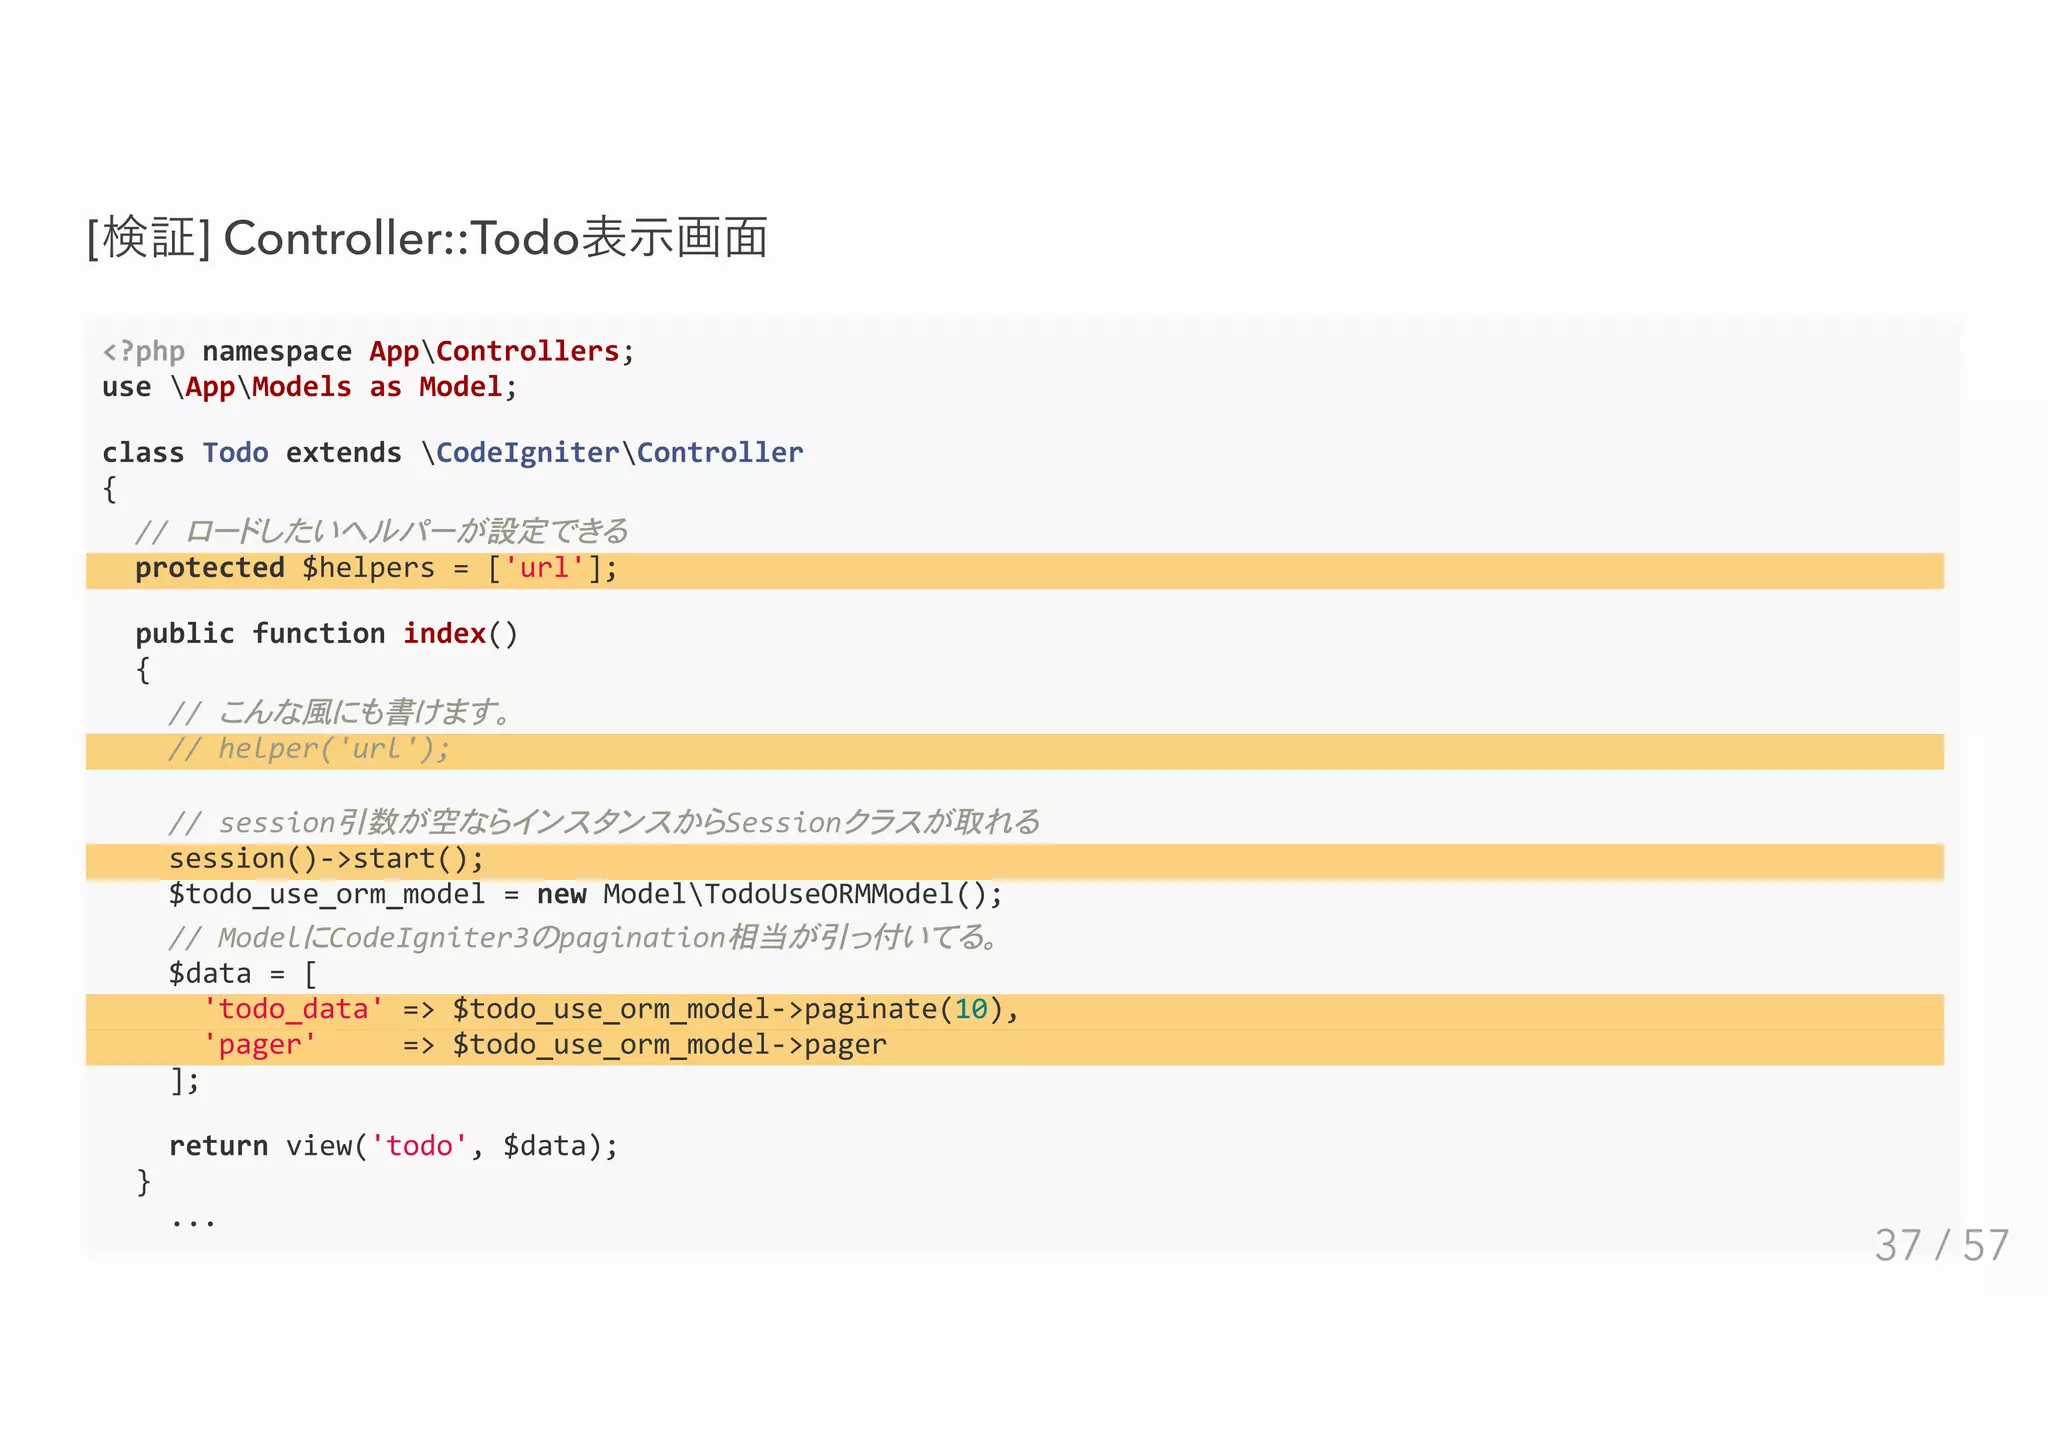Click 'return view('todo', $data);' line

pyautogui.click(x=393, y=1146)
